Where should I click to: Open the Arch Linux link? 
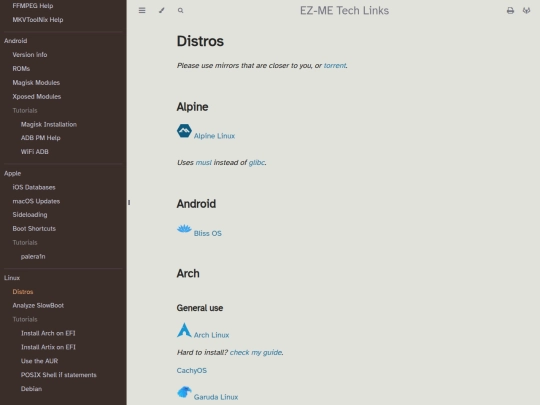pyautogui.click(x=211, y=335)
